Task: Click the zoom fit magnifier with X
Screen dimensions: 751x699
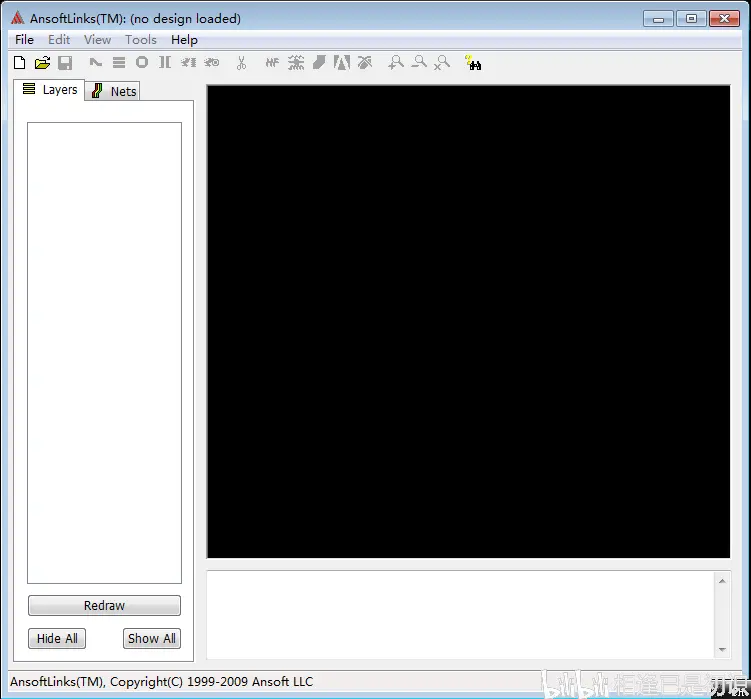Action: 442,63
